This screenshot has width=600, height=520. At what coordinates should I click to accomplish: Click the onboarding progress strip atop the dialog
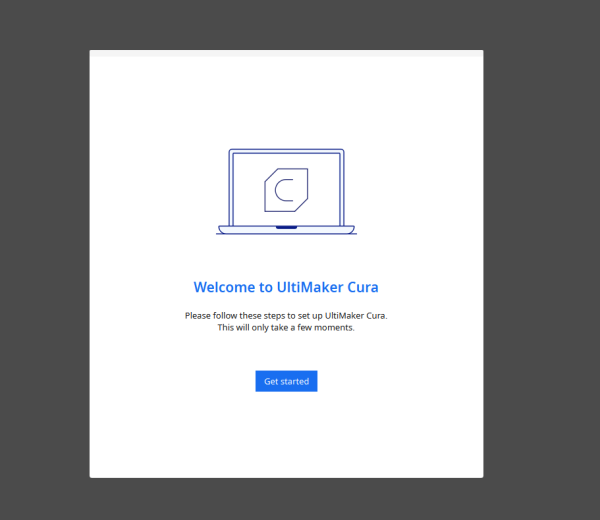pos(286,54)
